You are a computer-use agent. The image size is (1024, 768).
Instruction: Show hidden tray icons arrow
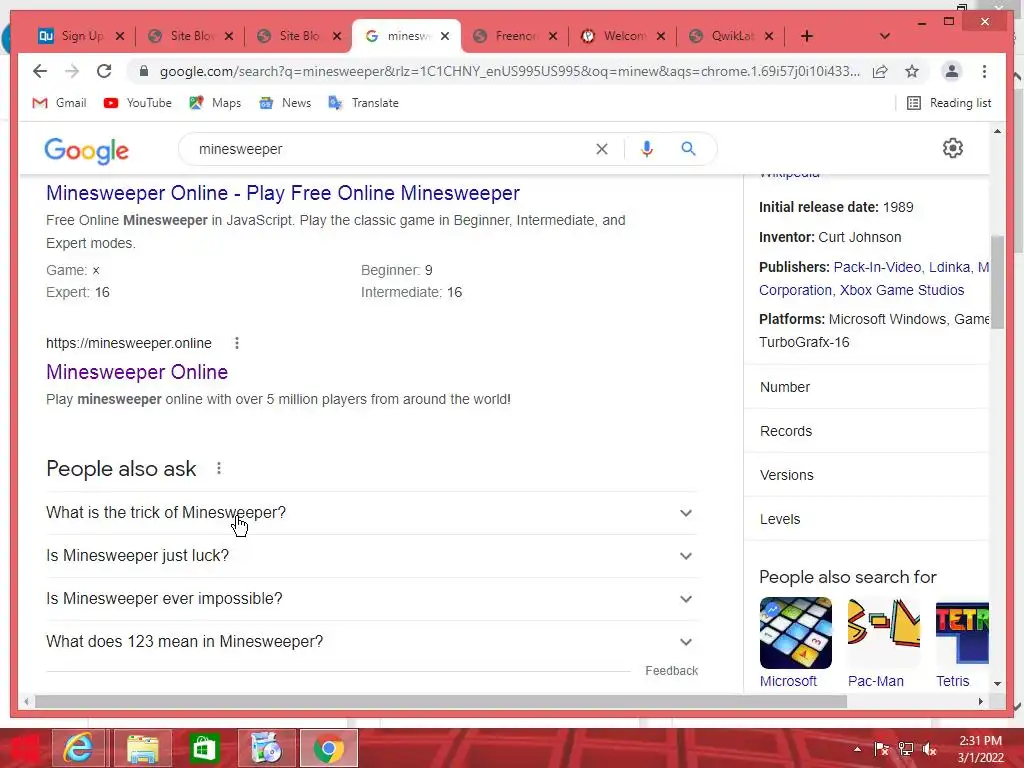tap(857, 749)
